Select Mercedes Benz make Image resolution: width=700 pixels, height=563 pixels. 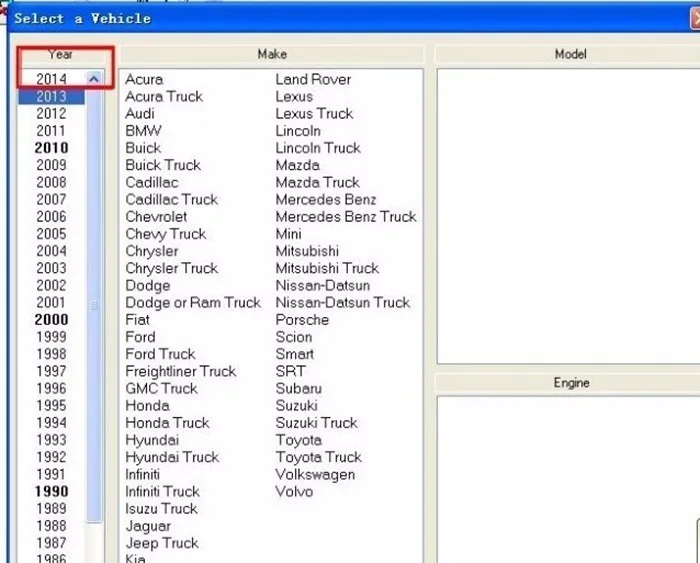(326, 199)
